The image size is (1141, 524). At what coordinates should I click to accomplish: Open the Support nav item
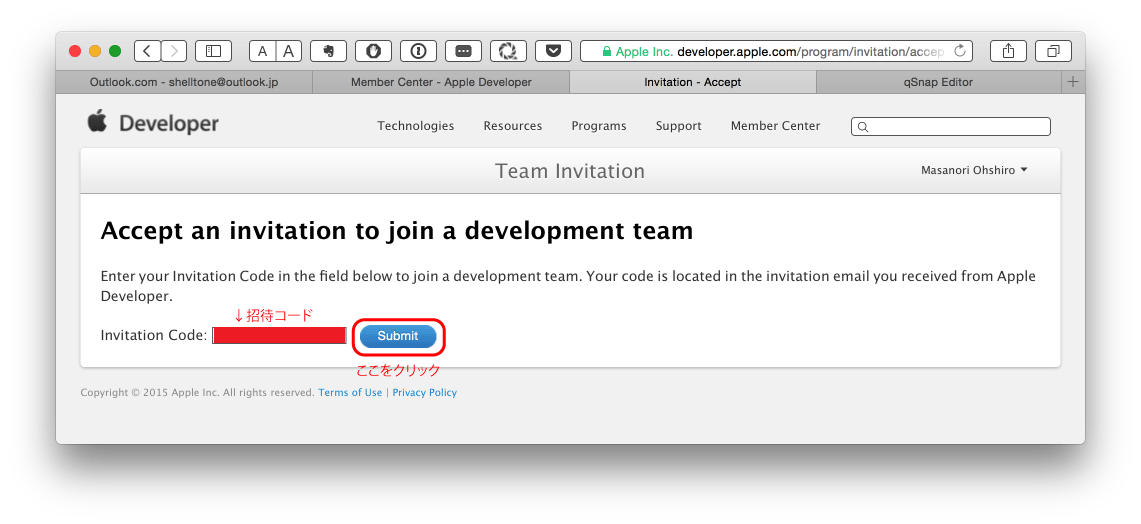[678, 126]
